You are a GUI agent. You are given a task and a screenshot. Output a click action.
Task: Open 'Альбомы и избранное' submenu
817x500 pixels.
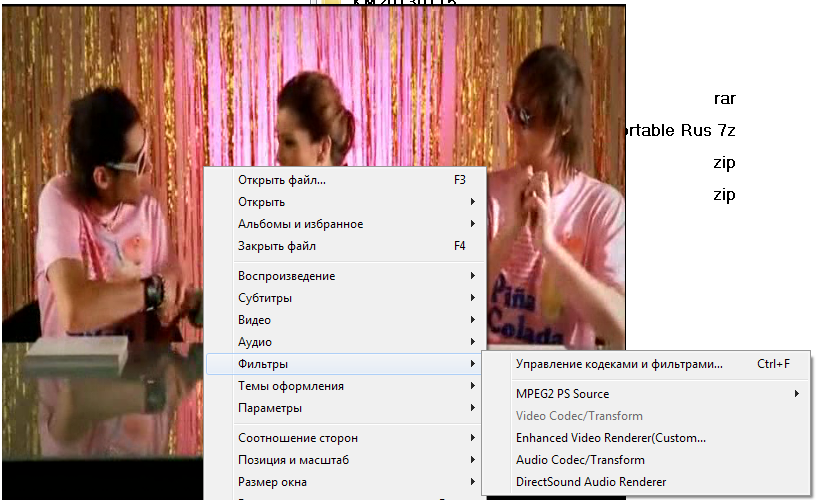(x=300, y=225)
